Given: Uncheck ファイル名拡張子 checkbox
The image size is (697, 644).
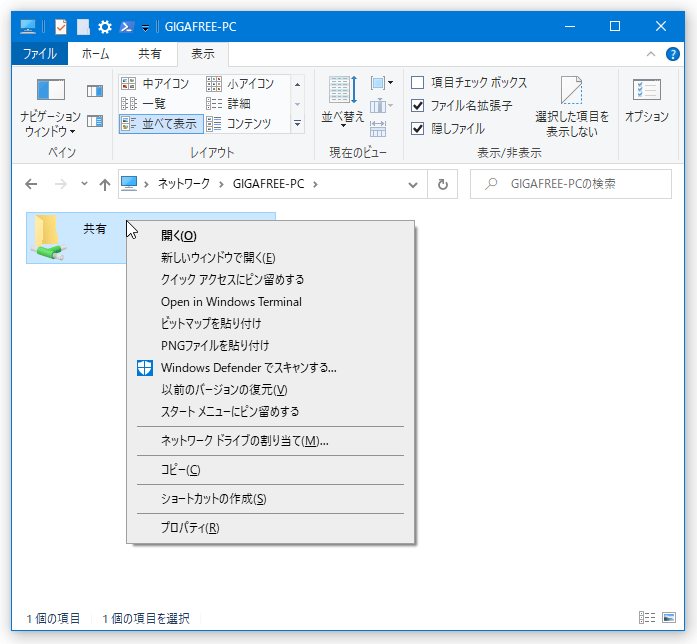Looking at the screenshot, I should (417, 106).
